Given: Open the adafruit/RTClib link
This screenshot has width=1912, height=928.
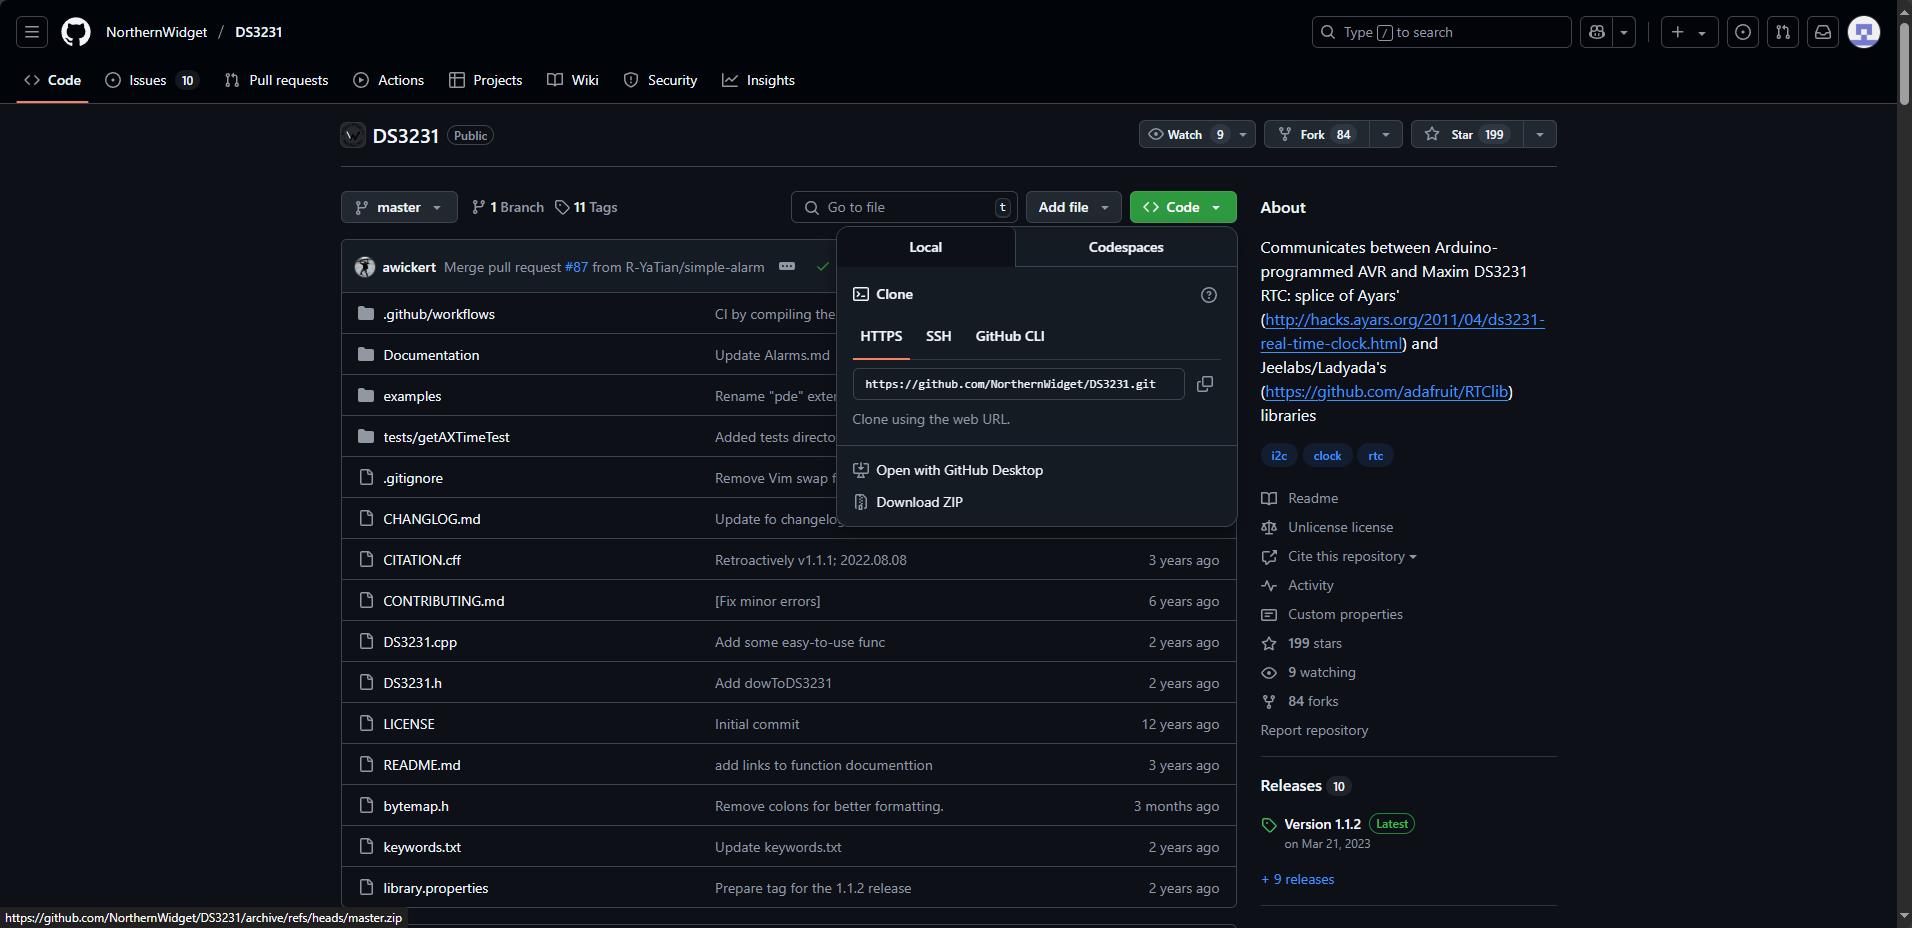Looking at the screenshot, I should click(1386, 391).
